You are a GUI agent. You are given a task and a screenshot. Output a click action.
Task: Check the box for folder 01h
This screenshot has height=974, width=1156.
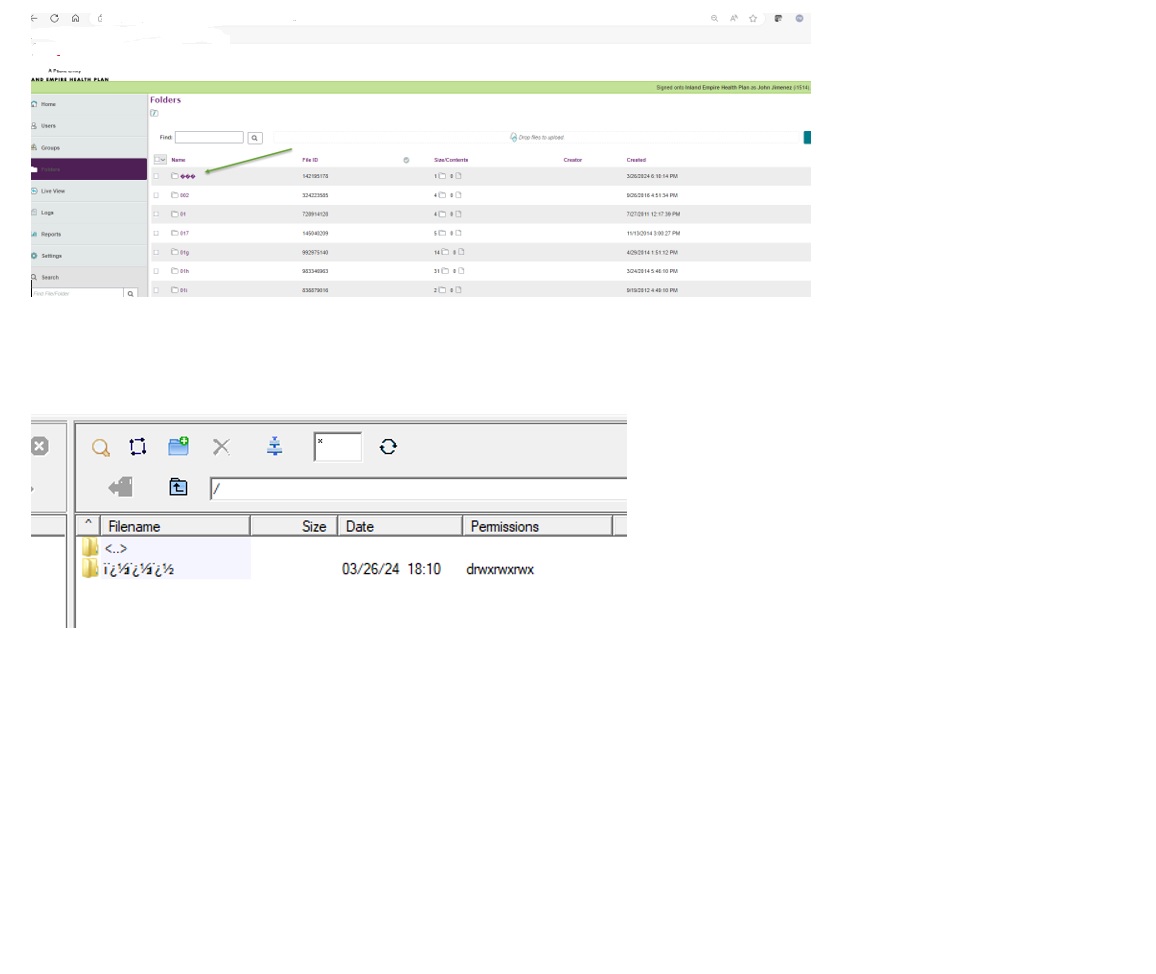[x=156, y=271]
